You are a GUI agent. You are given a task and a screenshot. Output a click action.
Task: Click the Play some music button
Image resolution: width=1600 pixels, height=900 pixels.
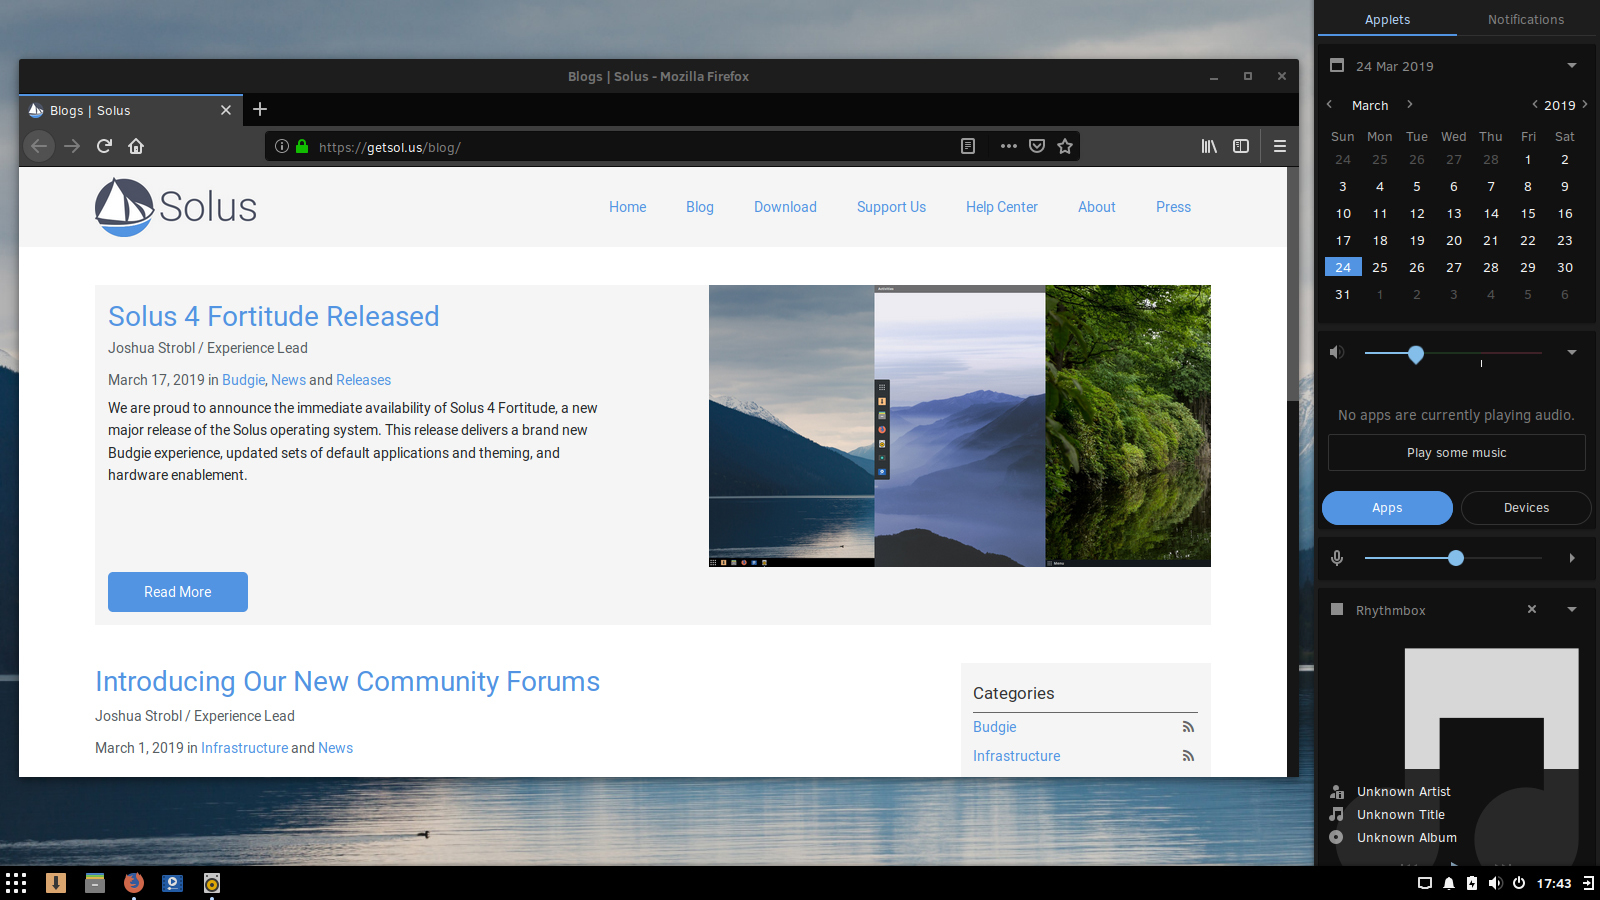click(1456, 452)
